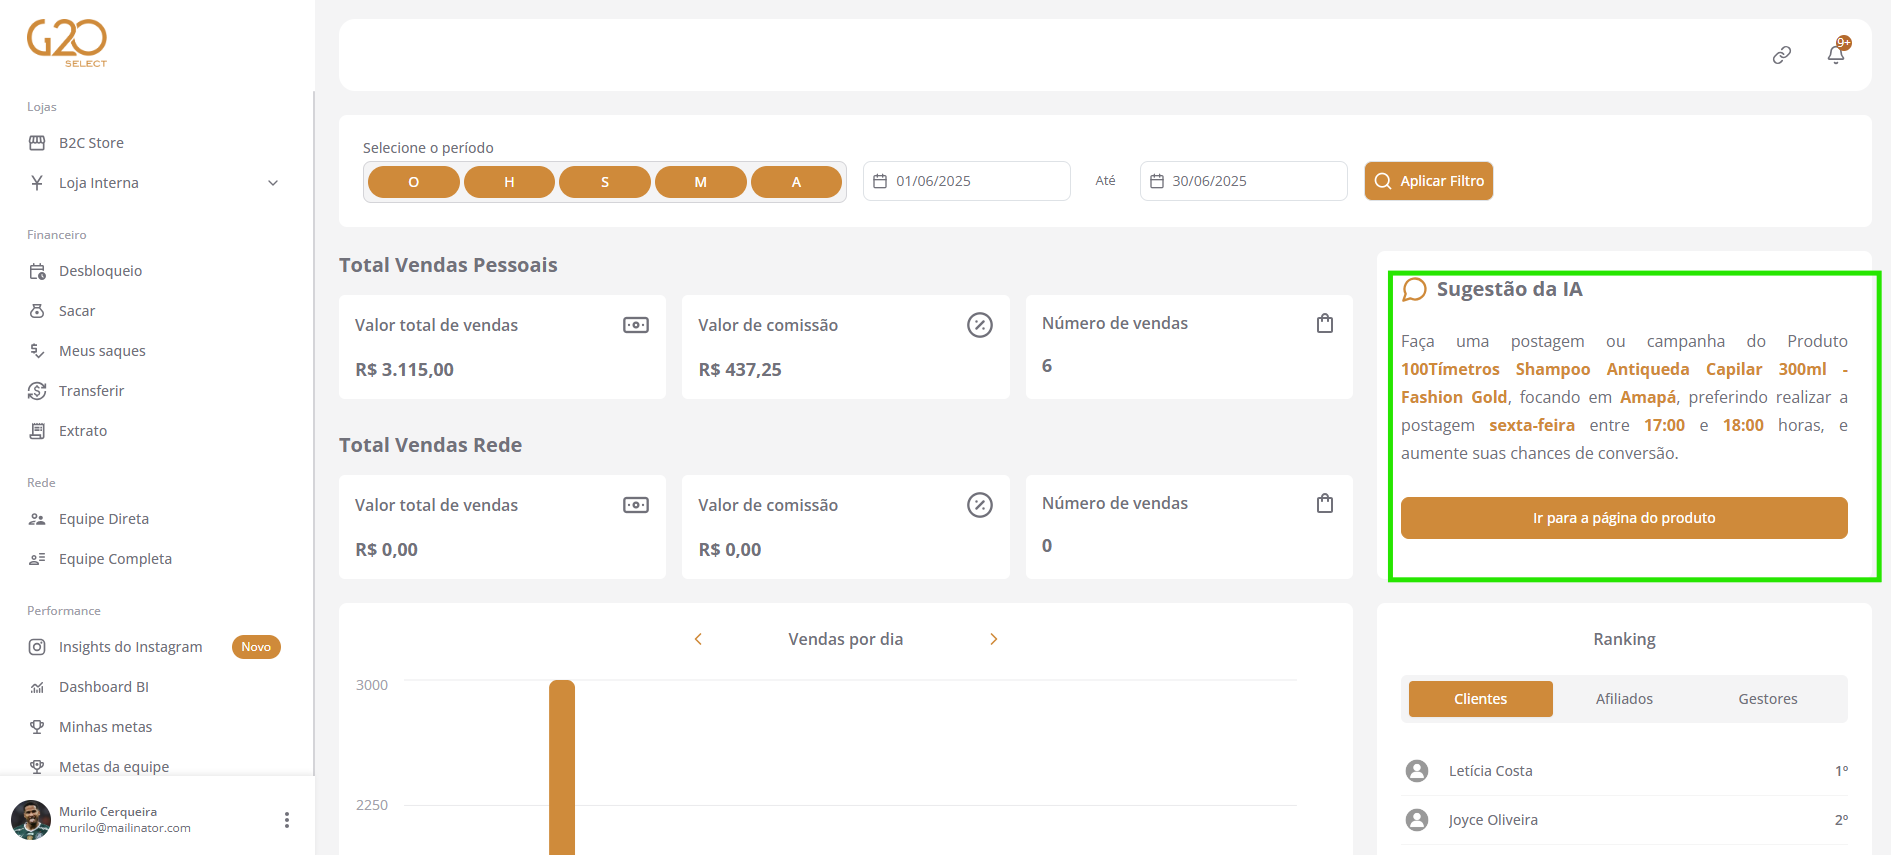Click Joyce Oliveira's avatar icon
The image size is (1891, 855).
1417,820
